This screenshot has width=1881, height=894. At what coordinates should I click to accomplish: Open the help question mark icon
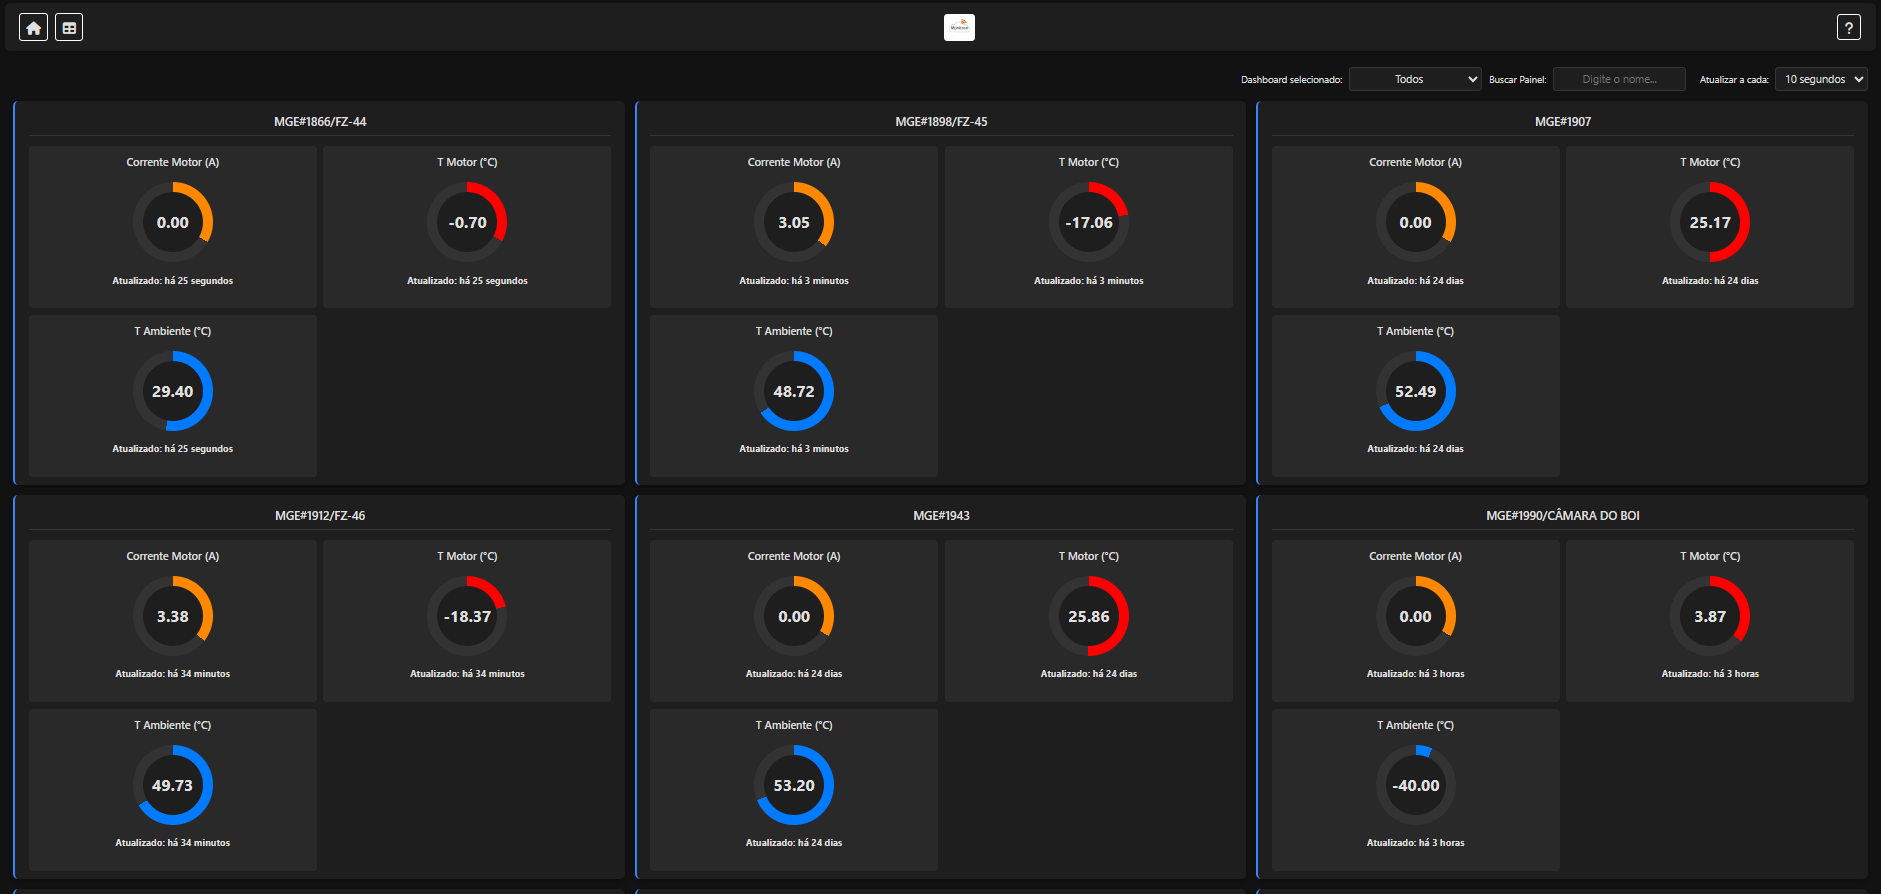[x=1849, y=27]
